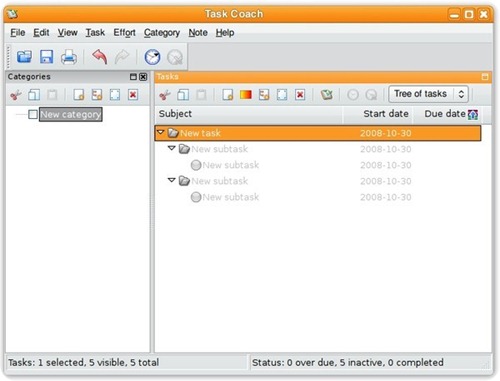This screenshot has width=500, height=381.
Task: Cut the selected task with scissors icon
Action: [165, 95]
